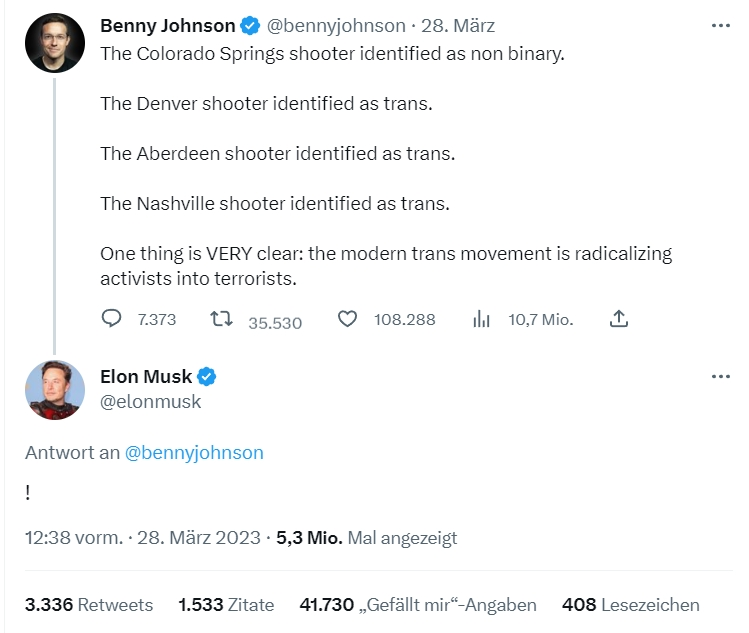Open more options on Benny Johnson's tweet
The width and height of the screenshot is (749, 633).
pos(720,25)
